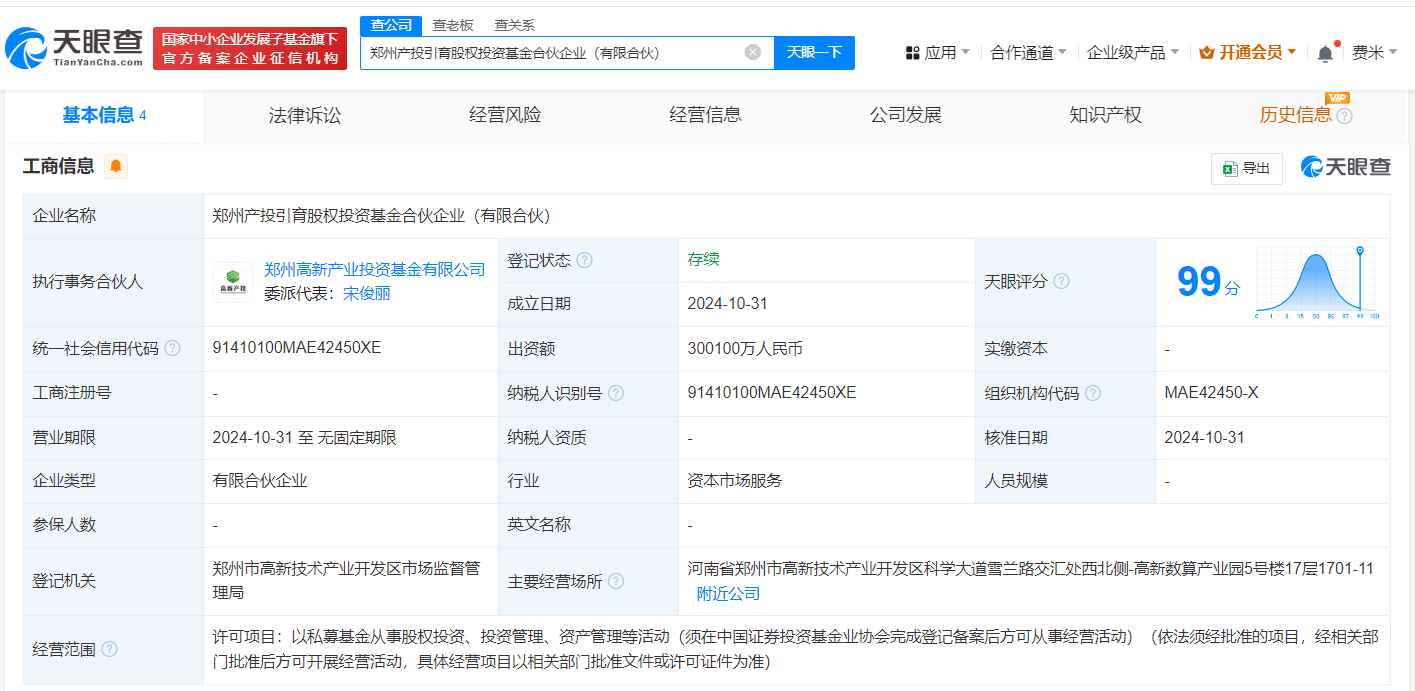The width and height of the screenshot is (1415, 691).
Task: Expand the 应用 dropdown menu
Action: click(x=937, y=53)
